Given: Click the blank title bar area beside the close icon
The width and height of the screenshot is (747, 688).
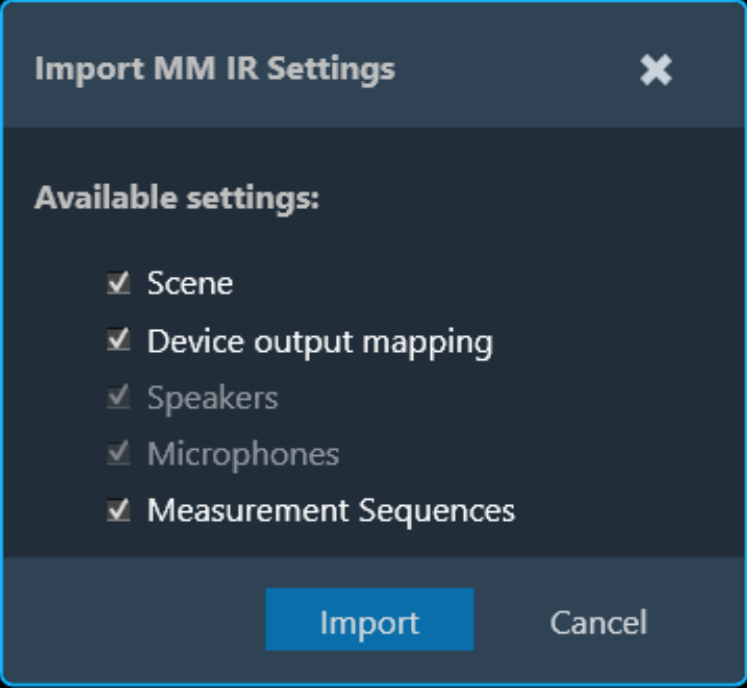Looking at the screenshot, I should pos(515,70).
